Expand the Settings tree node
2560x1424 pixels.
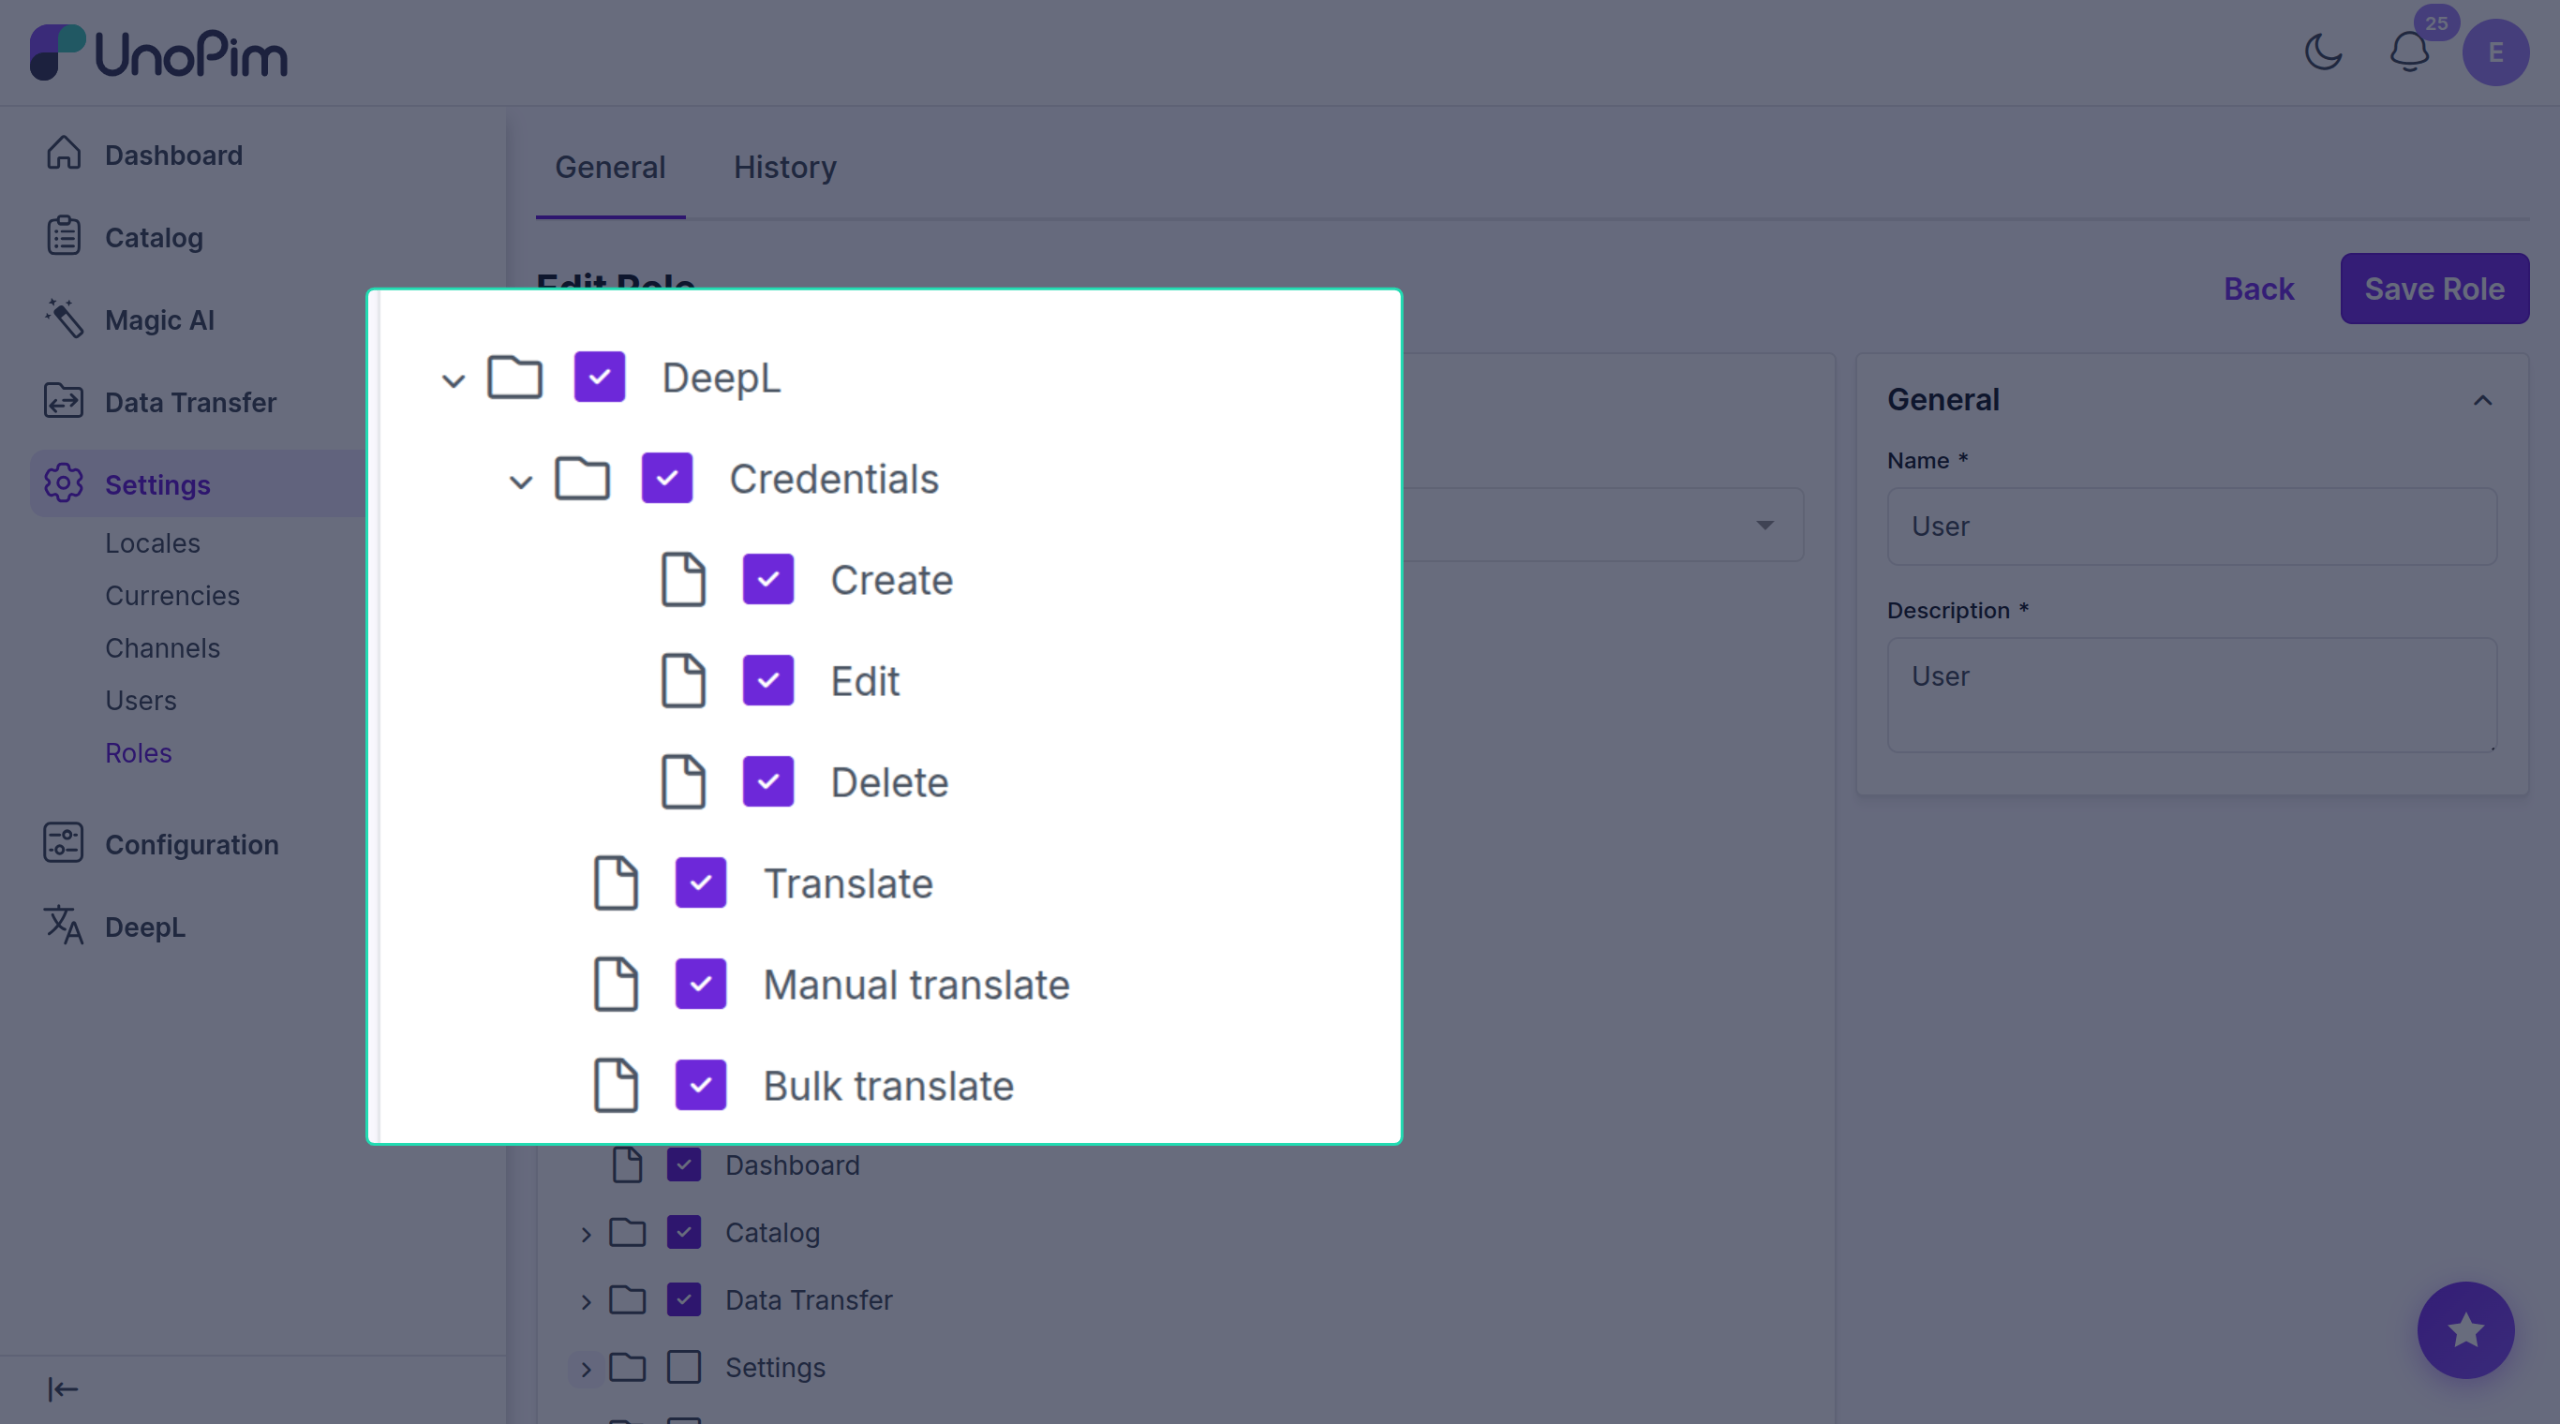tap(587, 1368)
